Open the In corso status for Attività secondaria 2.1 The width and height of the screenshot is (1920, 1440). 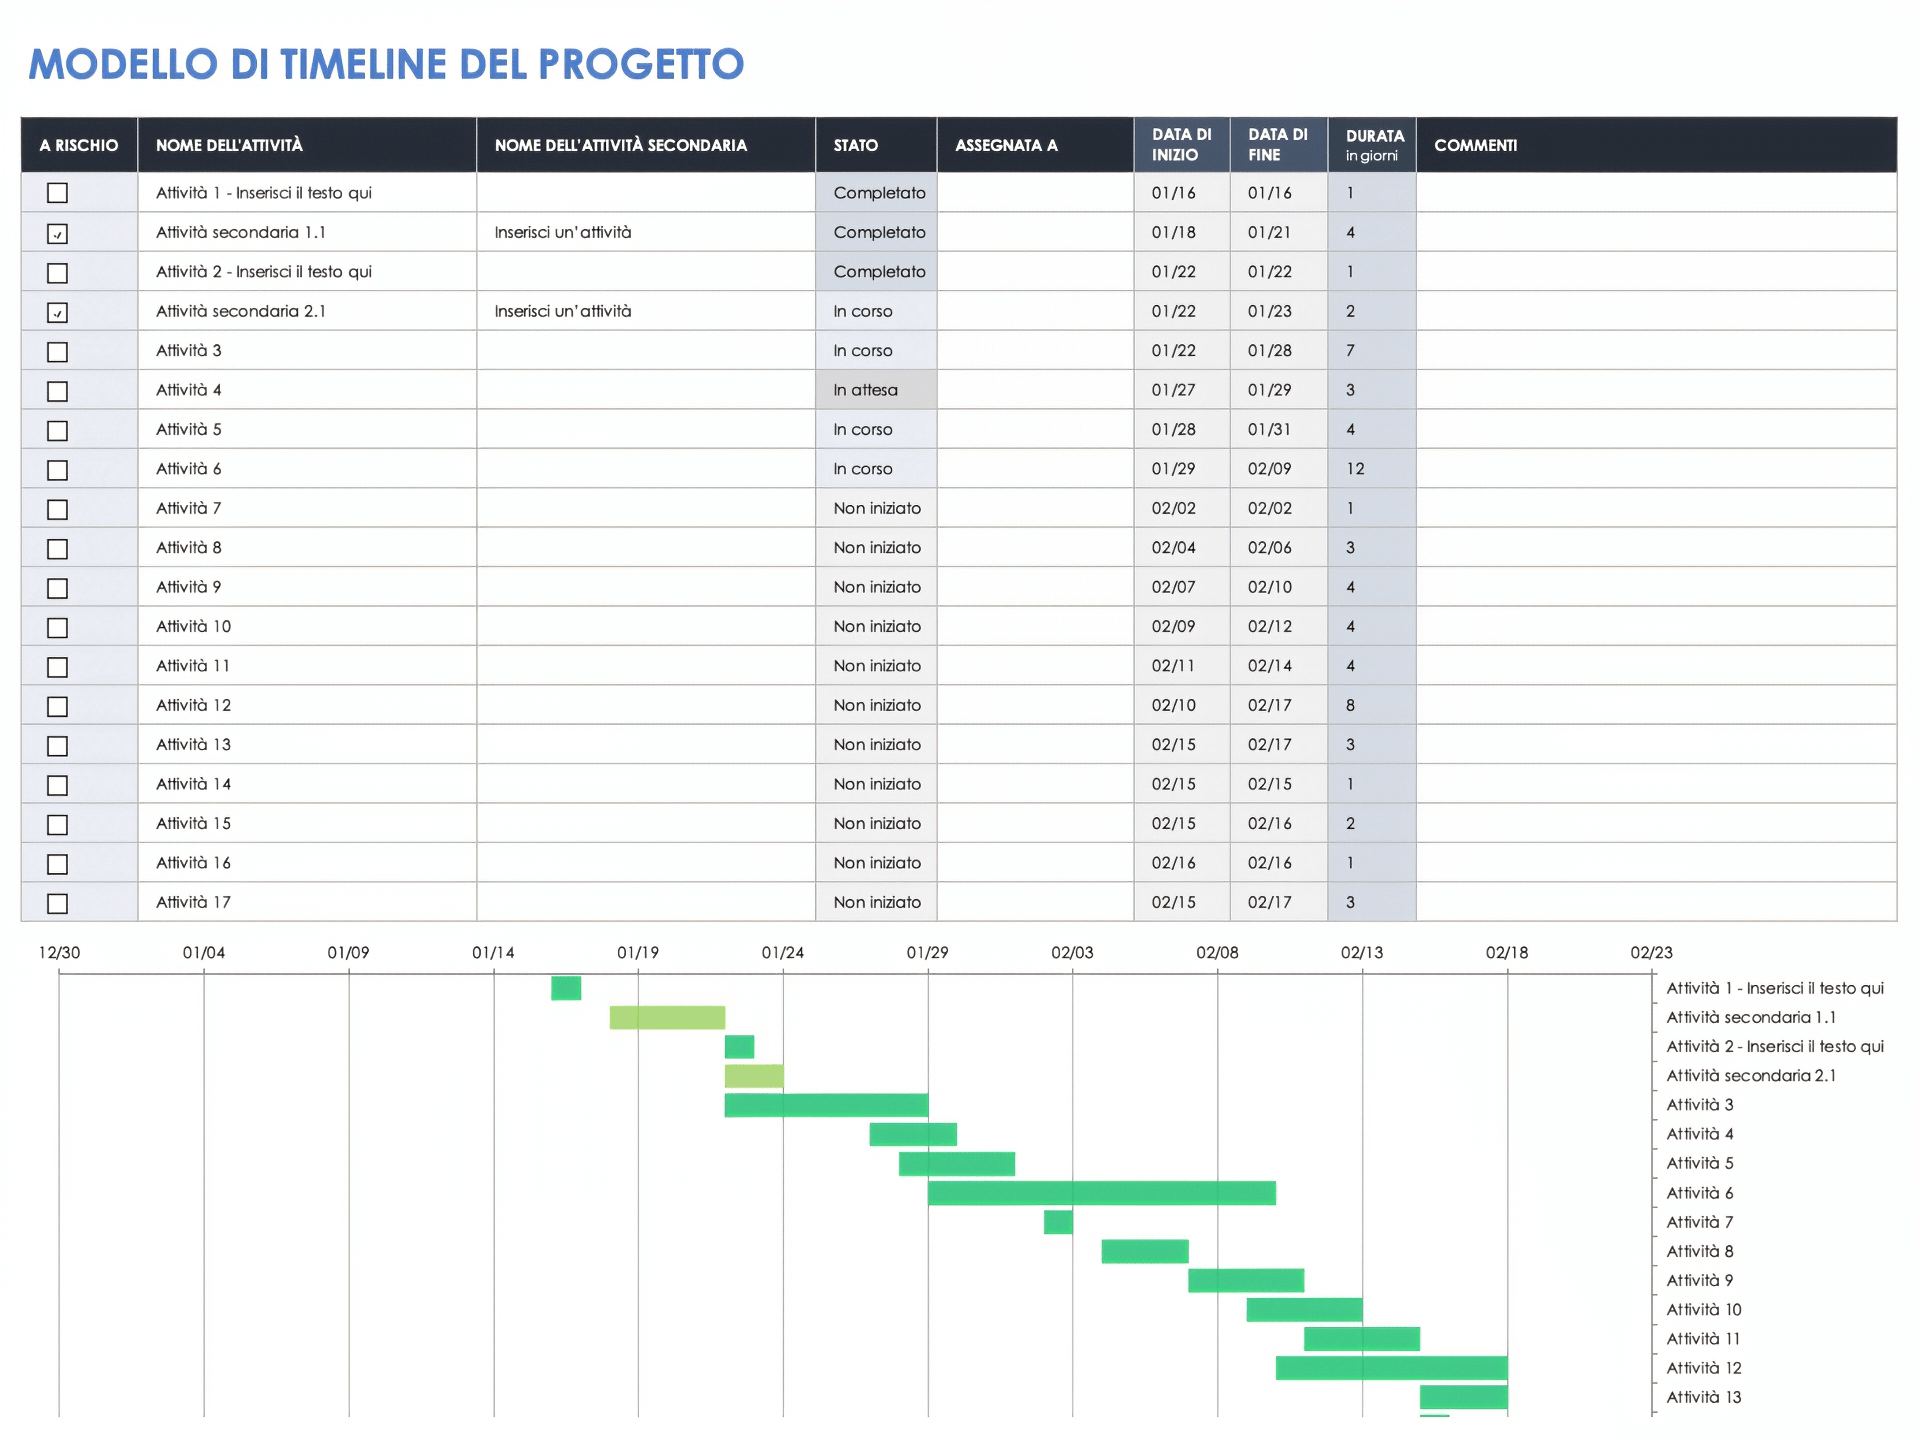[876, 311]
